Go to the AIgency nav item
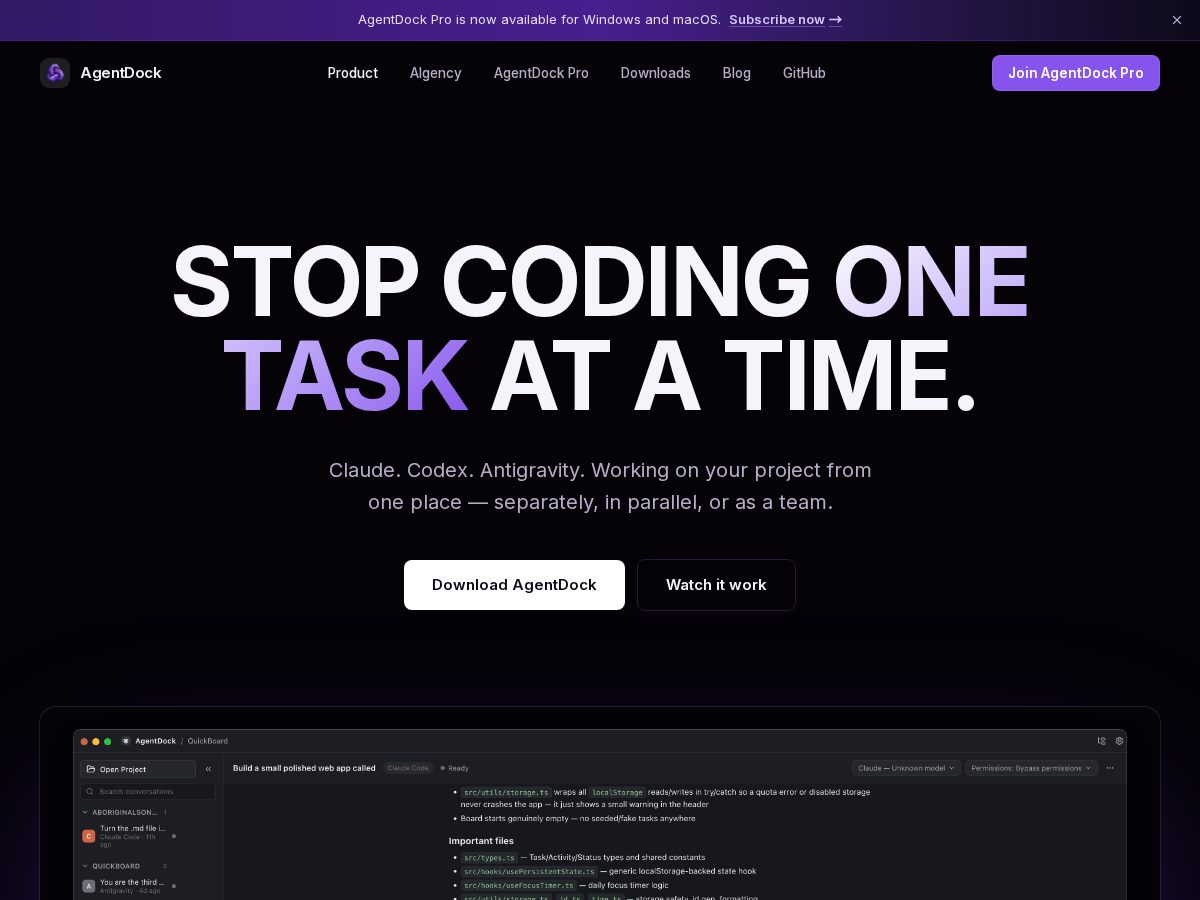The height and width of the screenshot is (900, 1200). (x=436, y=73)
